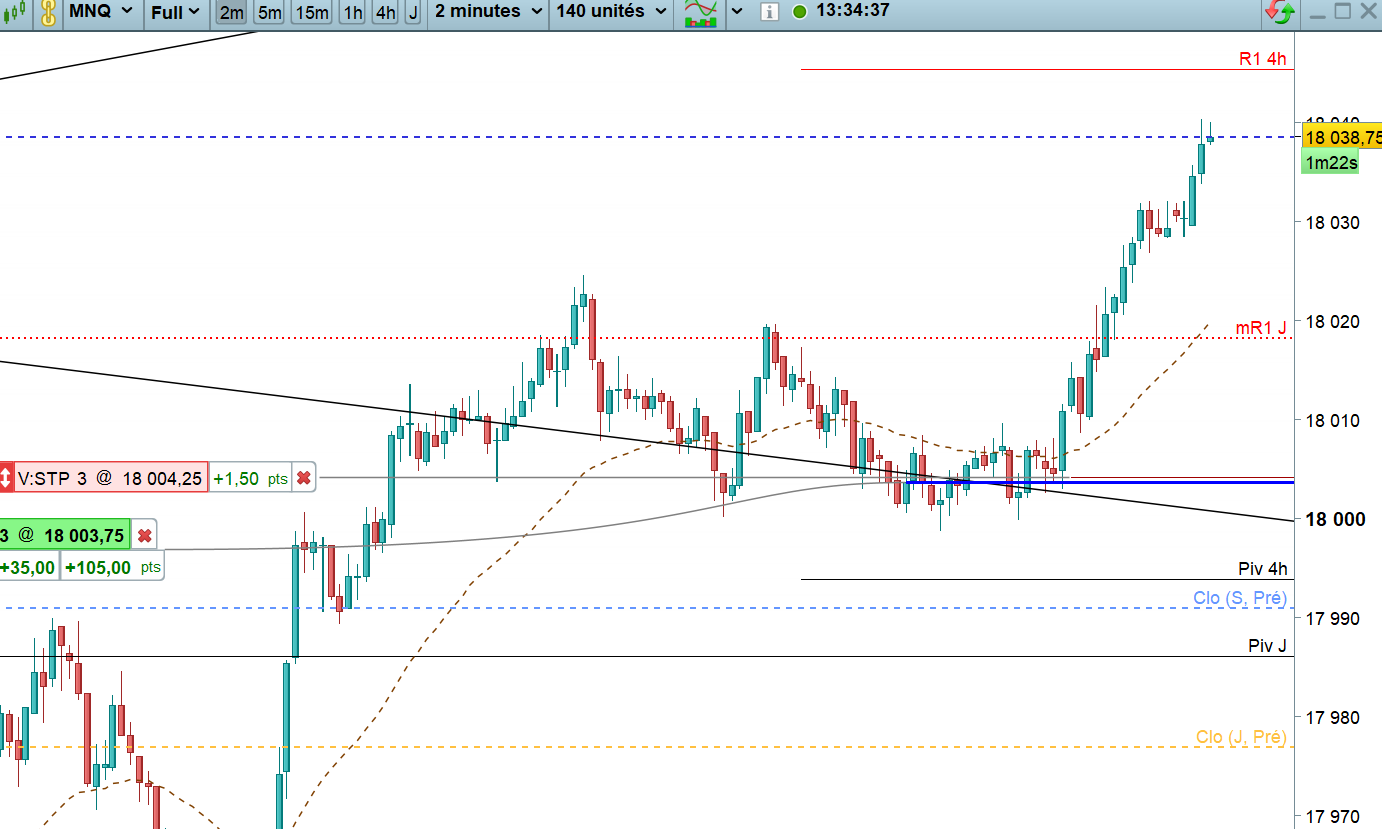Screen dimensions: 1382x829
Task: Click the 18 020 price axis label
Action: point(1332,321)
